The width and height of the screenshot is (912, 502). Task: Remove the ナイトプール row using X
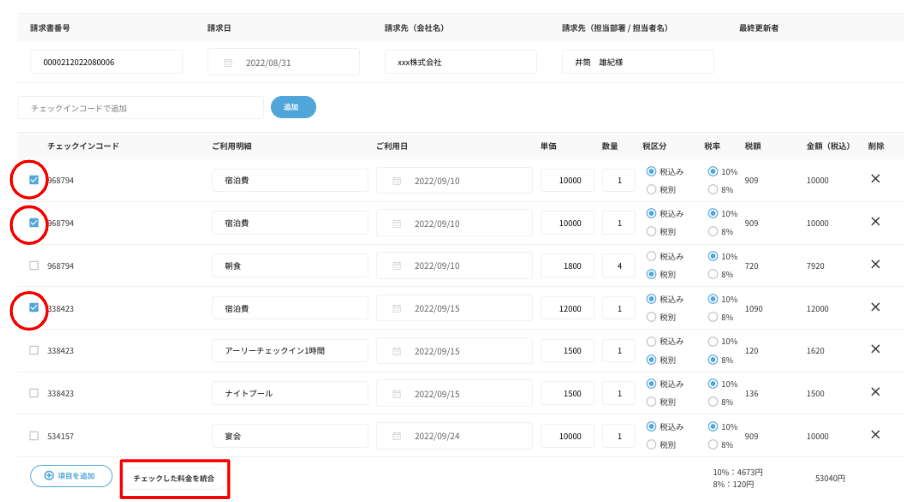(875, 392)
